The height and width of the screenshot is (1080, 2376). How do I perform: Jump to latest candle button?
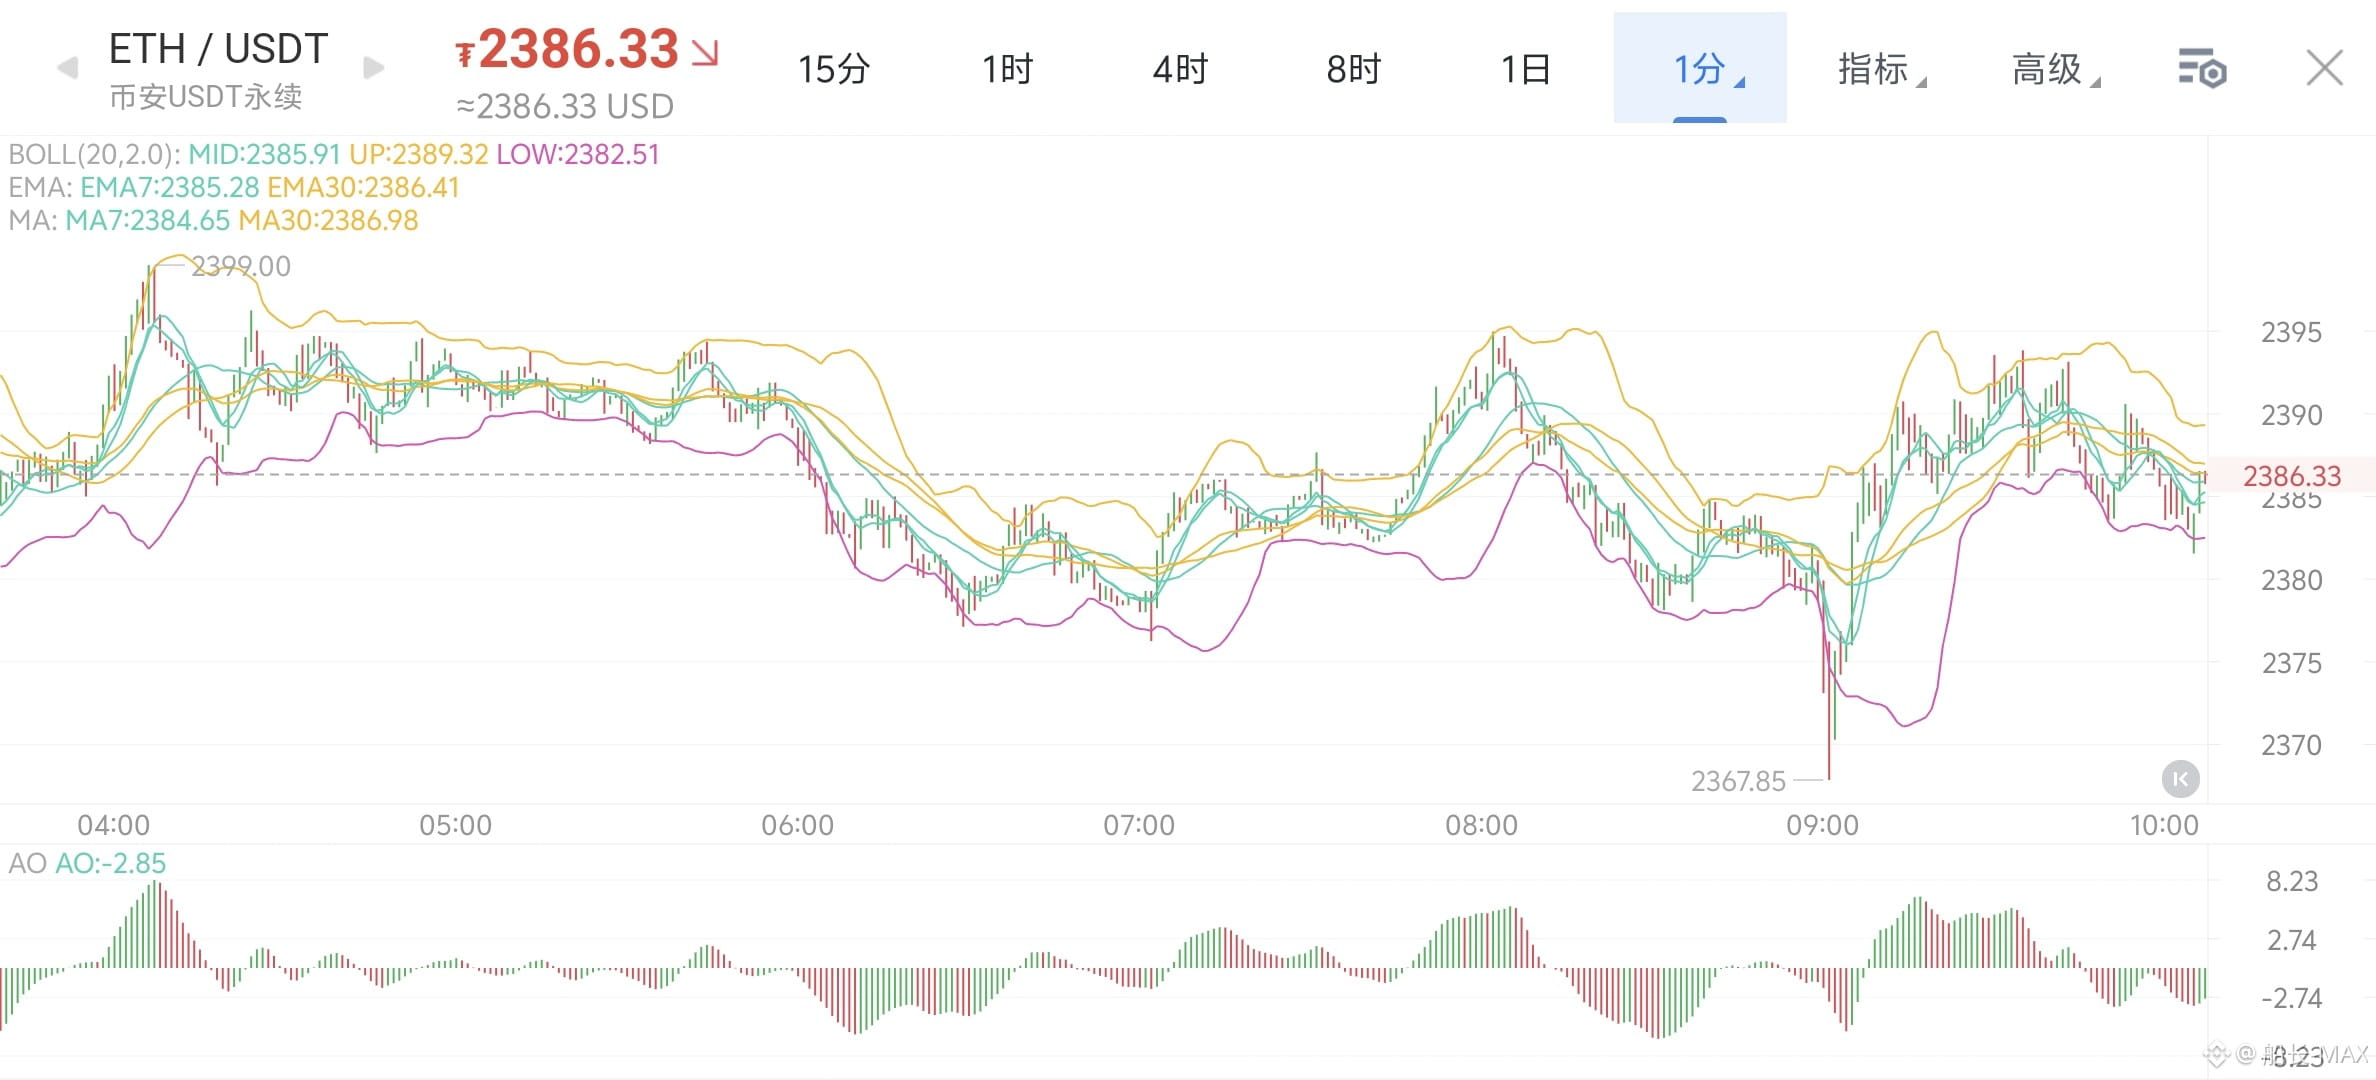(x=2180, y=778)
